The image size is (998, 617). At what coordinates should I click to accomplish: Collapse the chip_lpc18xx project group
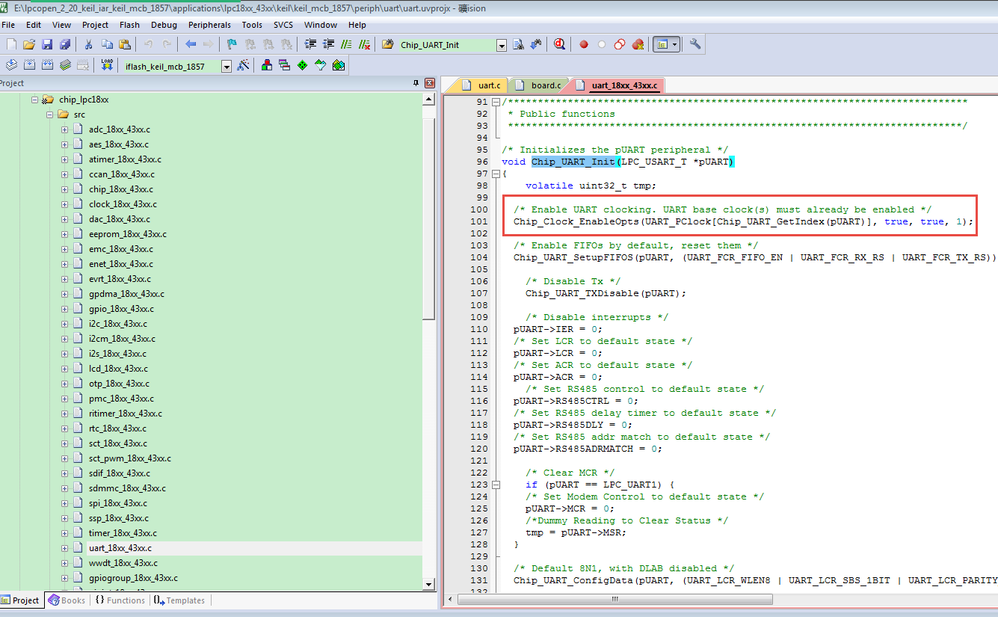[35, 99]
